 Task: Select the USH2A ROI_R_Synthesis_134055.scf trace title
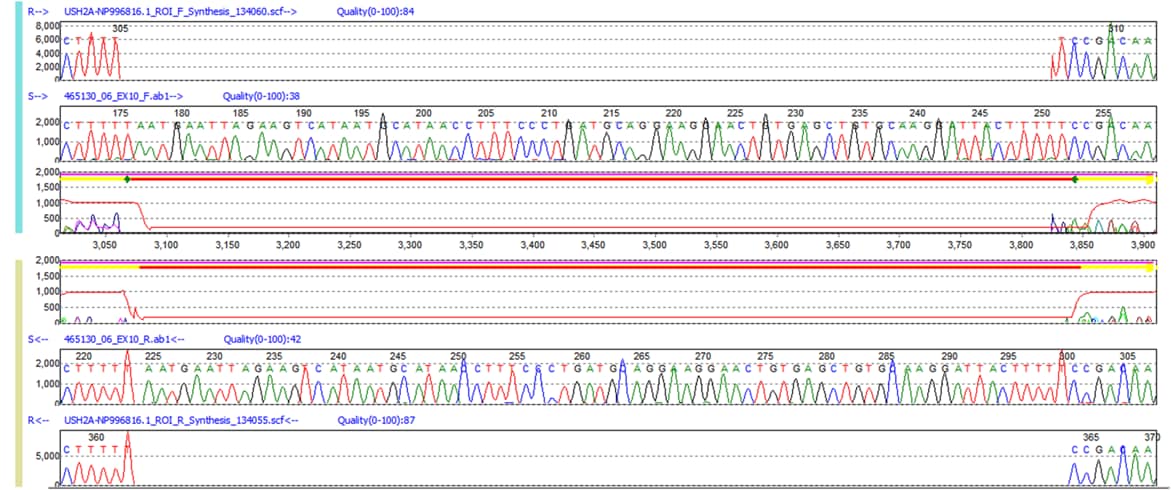tap(183, 420)
